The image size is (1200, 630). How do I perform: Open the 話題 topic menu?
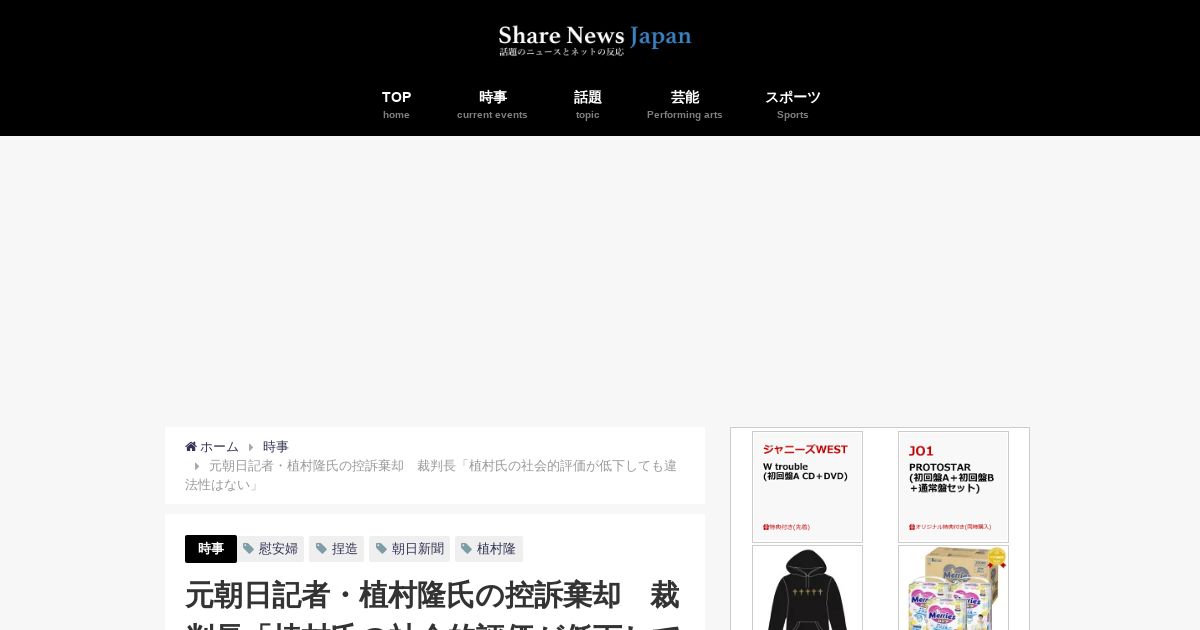pyautogui.click(x=588, y=104)
